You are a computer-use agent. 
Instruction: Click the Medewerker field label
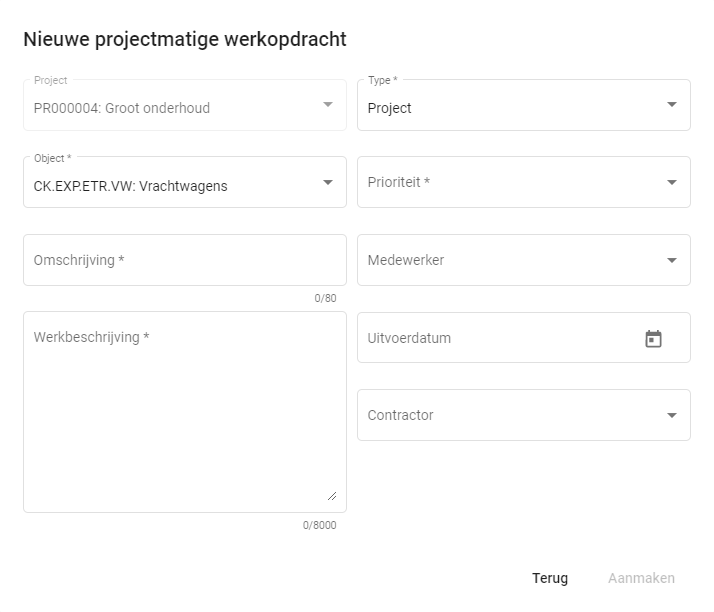tap(406, 260)
